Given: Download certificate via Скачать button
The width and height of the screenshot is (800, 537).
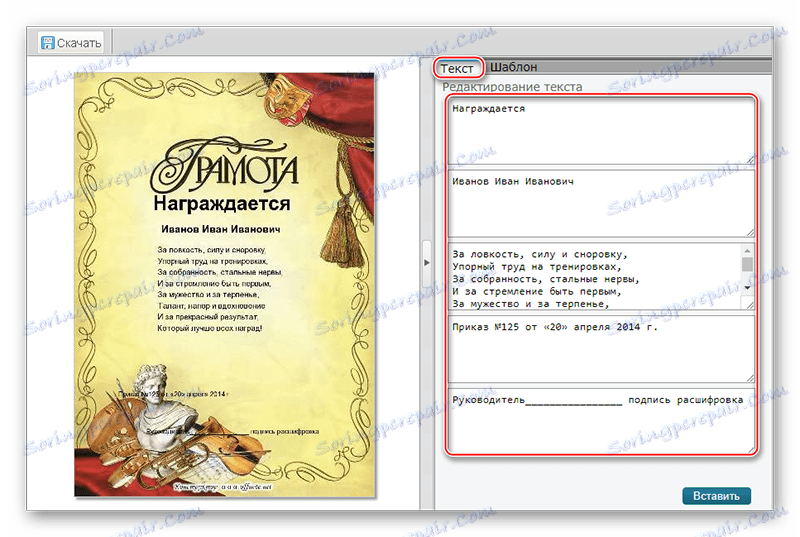Looking at the screenshot, I should pyautogui.click(x=71, y=43).
